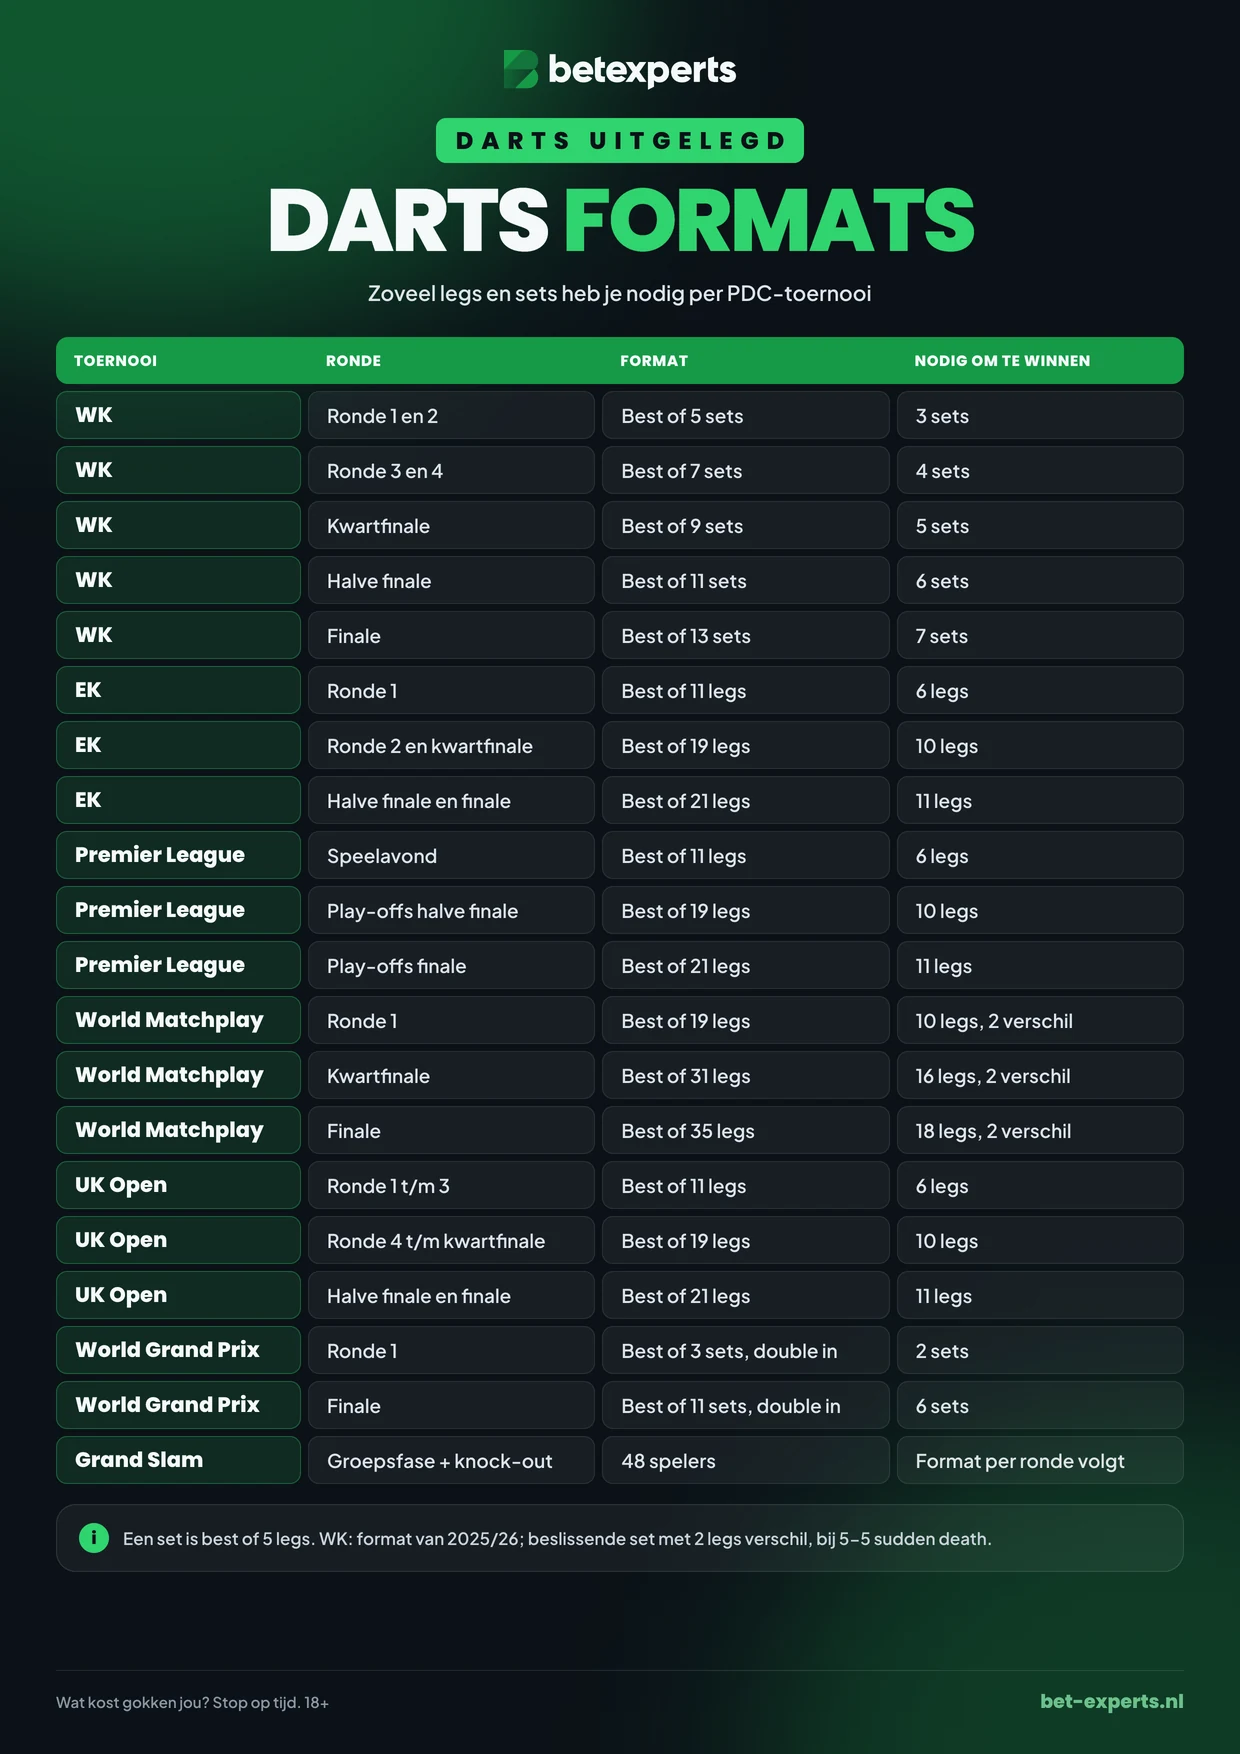Click the 'TOERNOOI' column header
Screen dimensions: 1240x1754
pyautogui.click(x=115, y=361)
